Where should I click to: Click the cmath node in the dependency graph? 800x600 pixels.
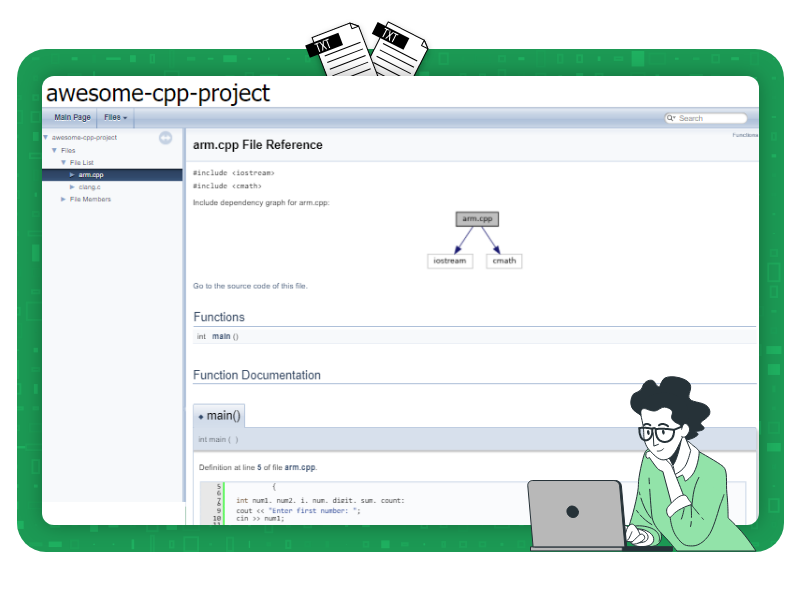(503, 261)
